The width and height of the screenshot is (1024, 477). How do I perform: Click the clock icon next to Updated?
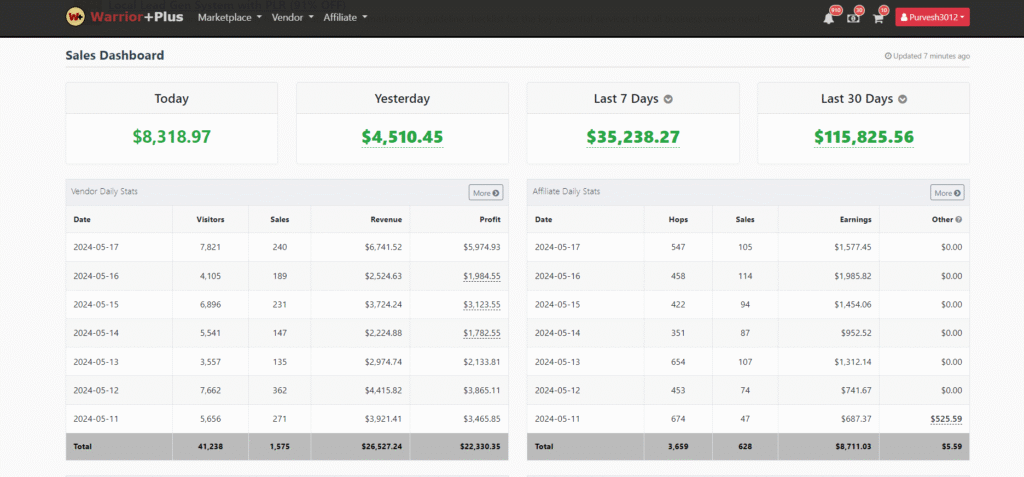[x=888, y=56]
